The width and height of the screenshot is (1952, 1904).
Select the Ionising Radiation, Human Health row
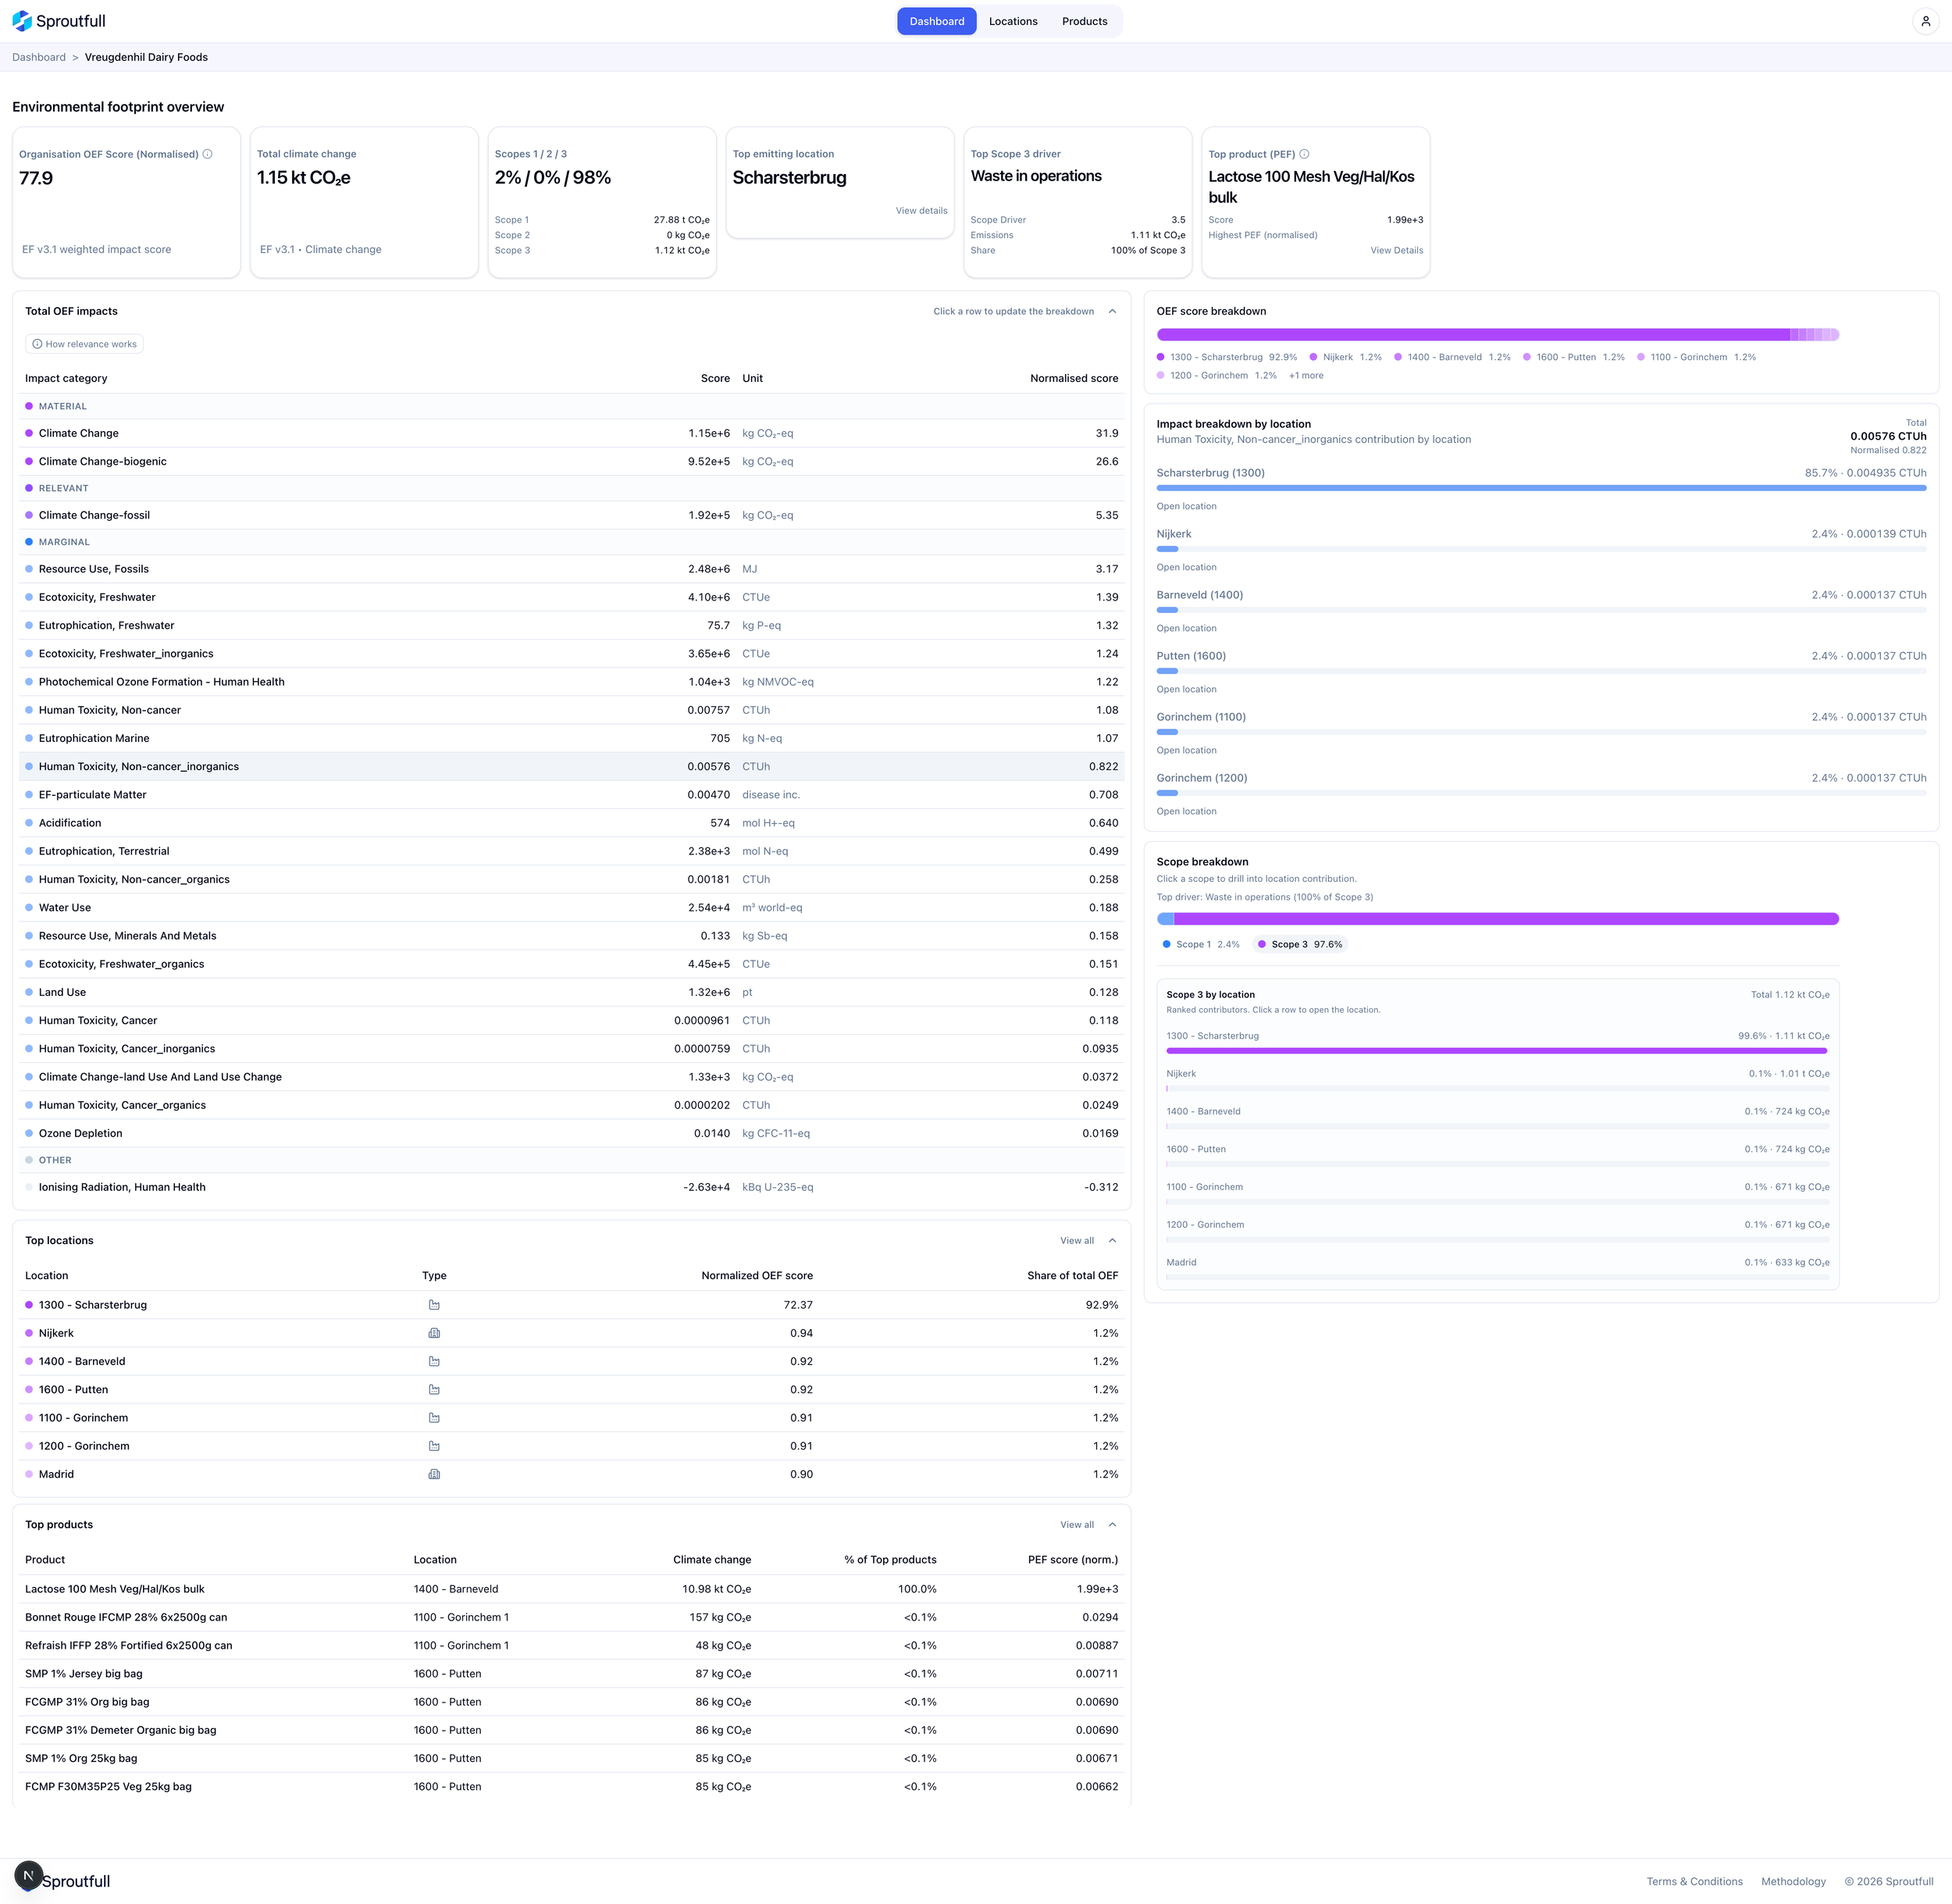(x=572, y=1187)
